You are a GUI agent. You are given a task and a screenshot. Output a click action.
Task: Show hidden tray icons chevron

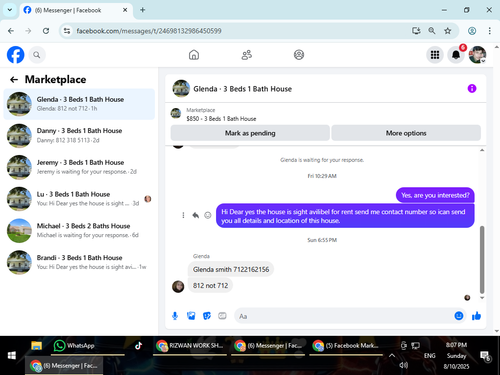pos(392,355)
